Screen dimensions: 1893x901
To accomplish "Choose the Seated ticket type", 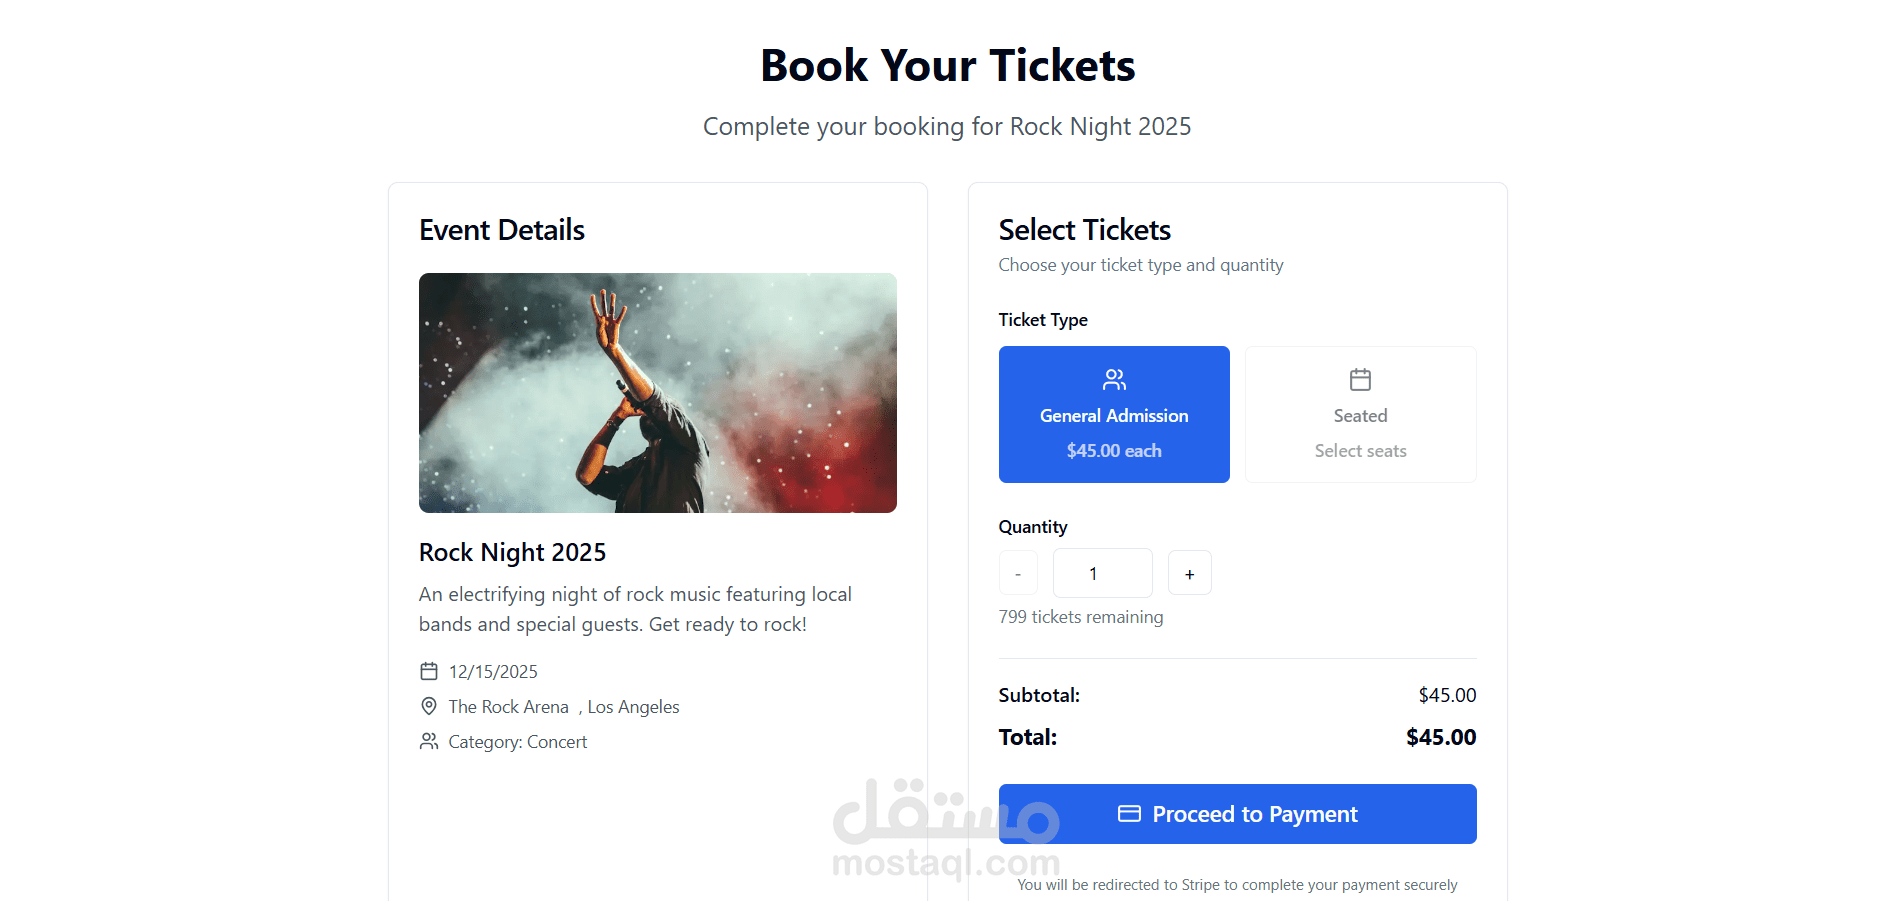I will pos(1360,414).
